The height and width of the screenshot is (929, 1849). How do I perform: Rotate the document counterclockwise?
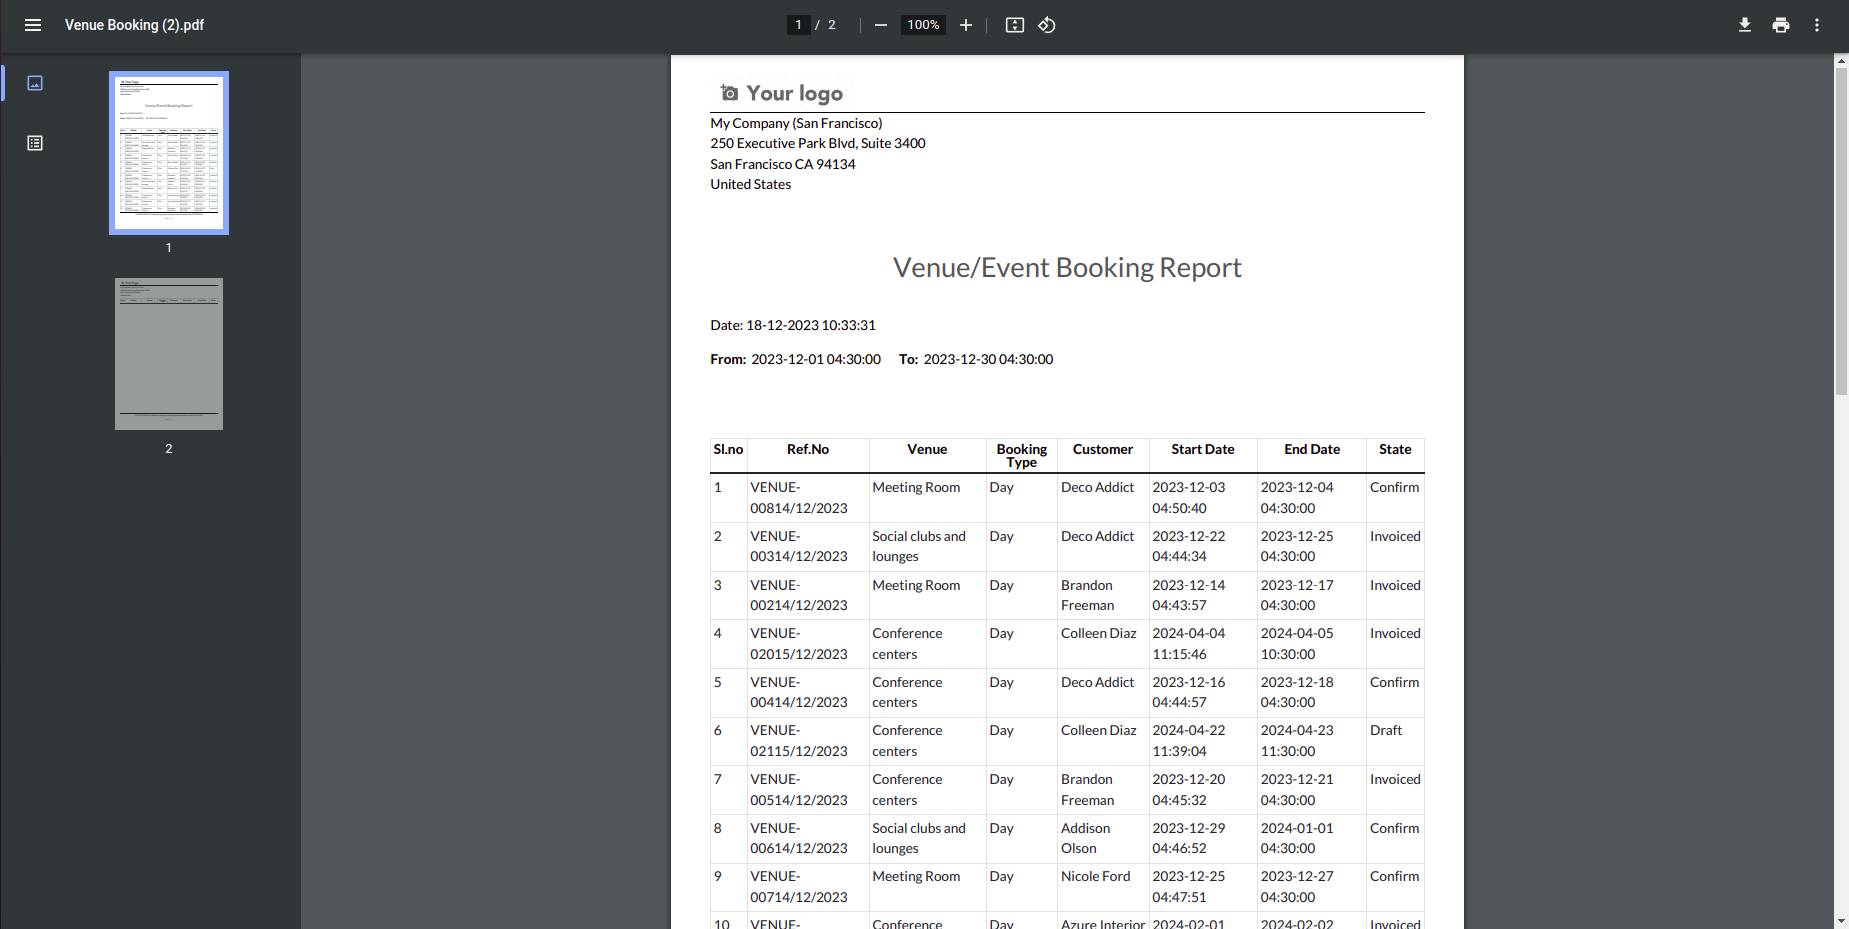[1047, 25]
